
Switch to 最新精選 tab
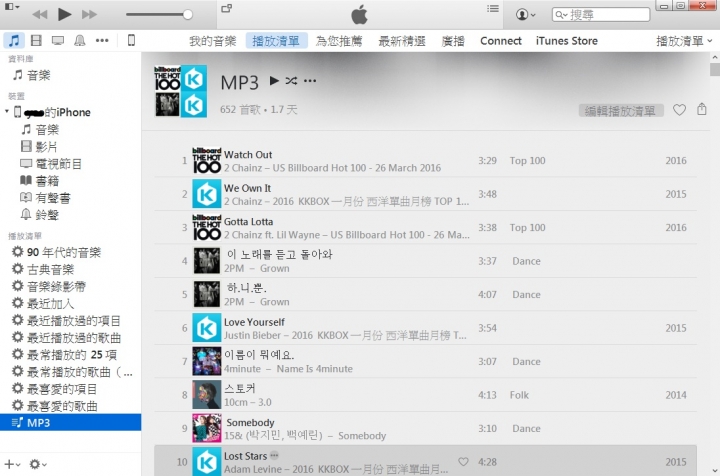402,41
